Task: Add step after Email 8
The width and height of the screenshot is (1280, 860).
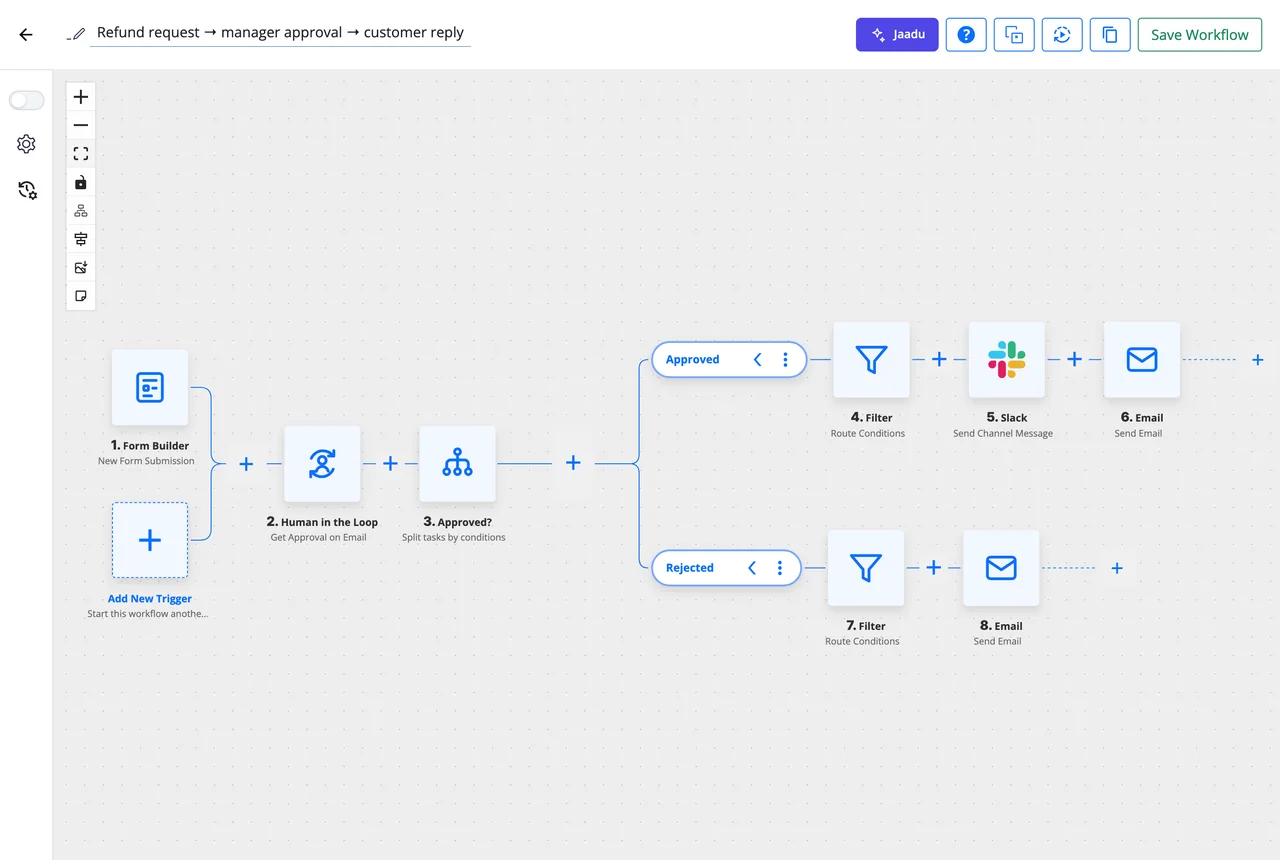Action: (x=1117, y=568)
